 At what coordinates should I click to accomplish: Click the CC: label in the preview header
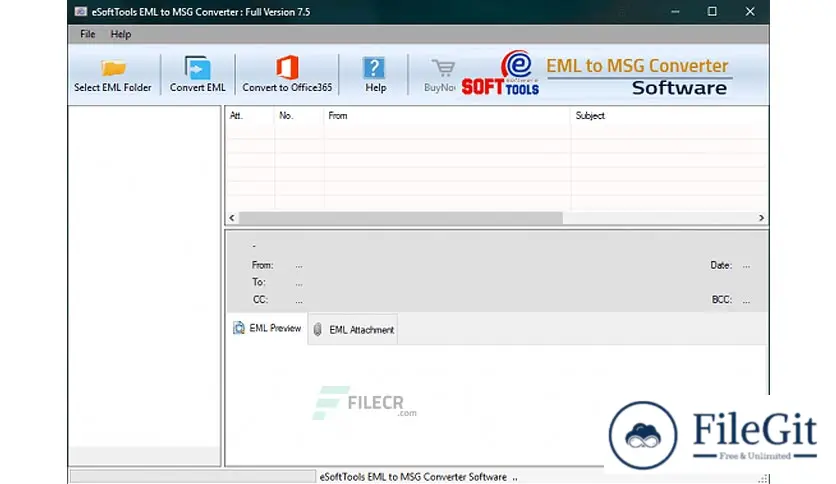pyautogui.click(x=260, y=300)
